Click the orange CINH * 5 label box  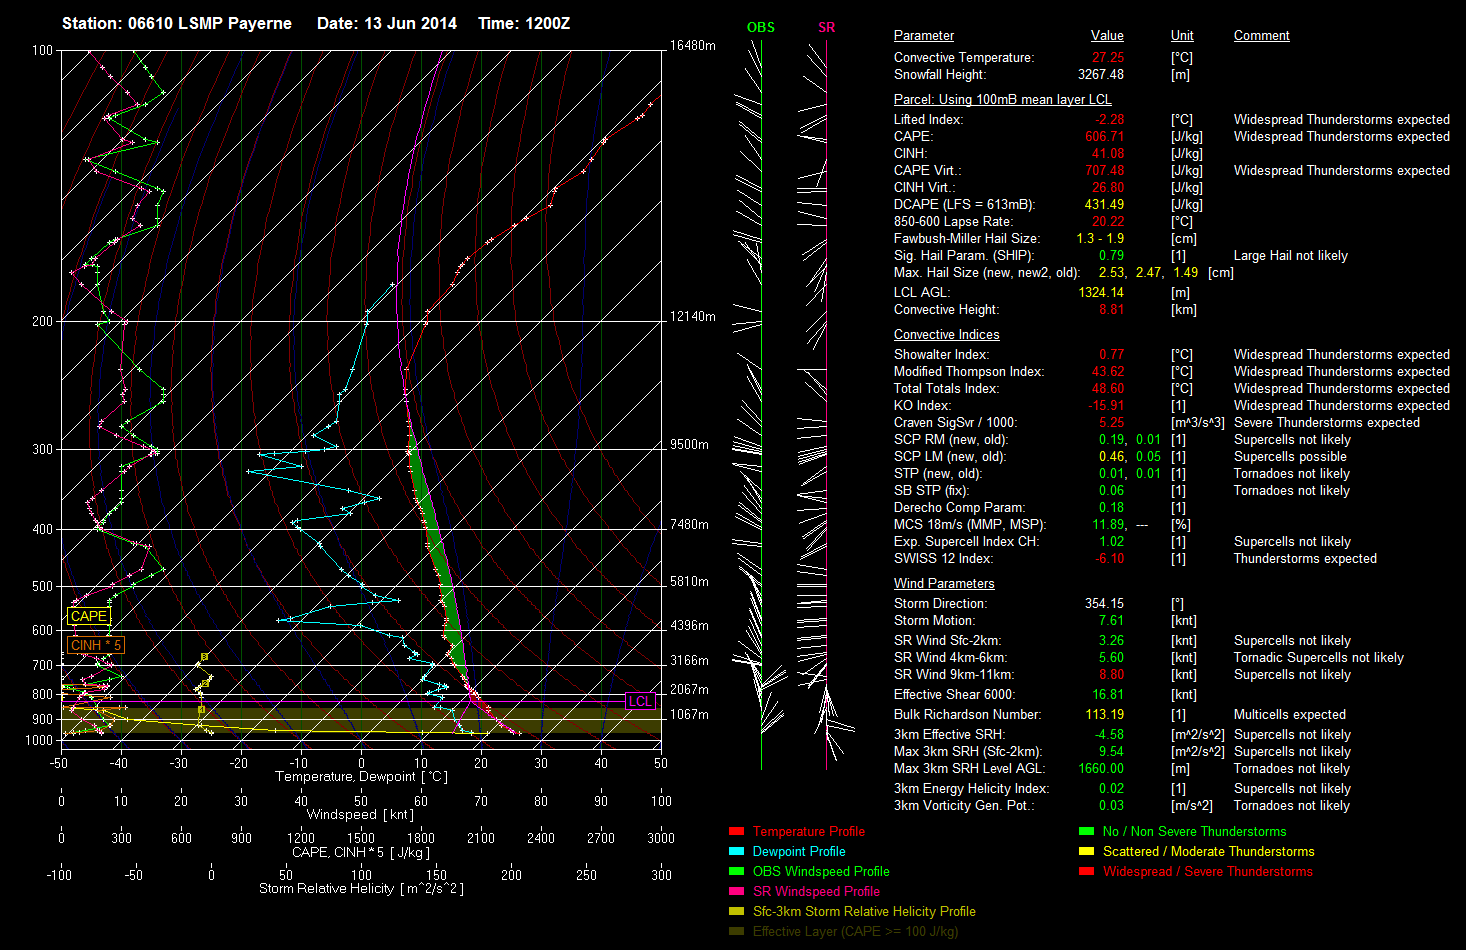tap(95, 645)
